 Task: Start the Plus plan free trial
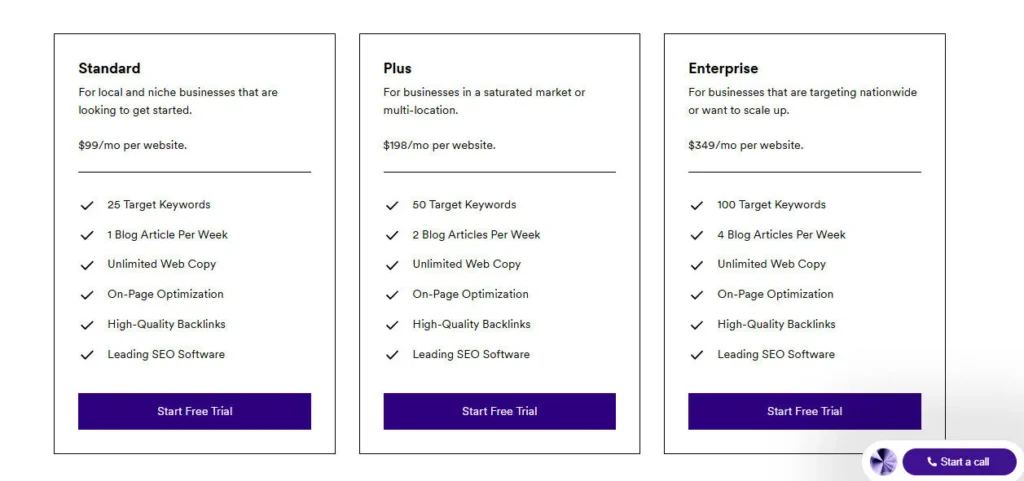coord(499,411)
